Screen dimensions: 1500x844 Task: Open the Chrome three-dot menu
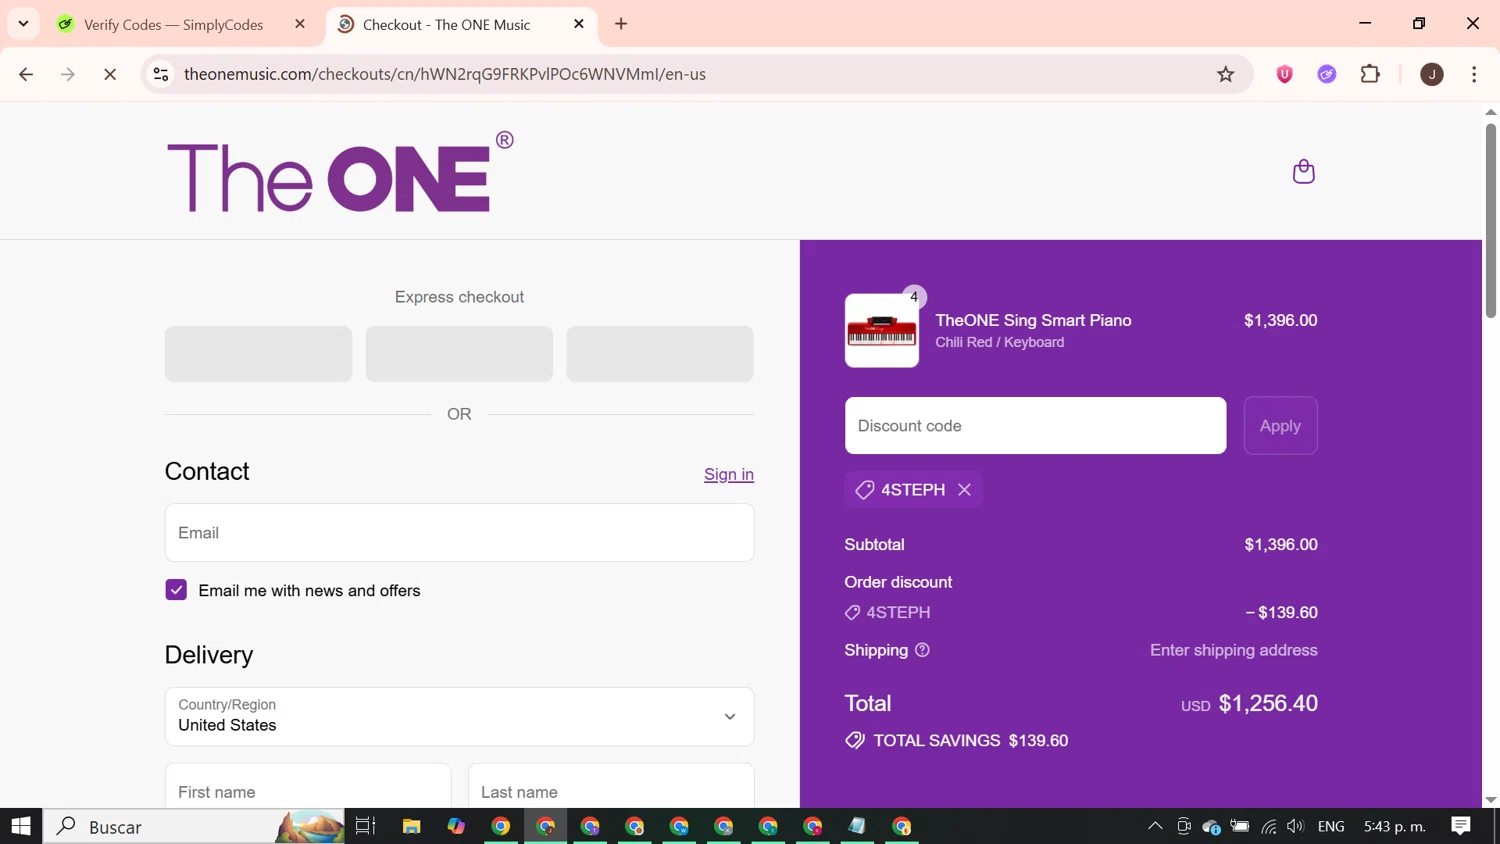tap(1474, 74)
